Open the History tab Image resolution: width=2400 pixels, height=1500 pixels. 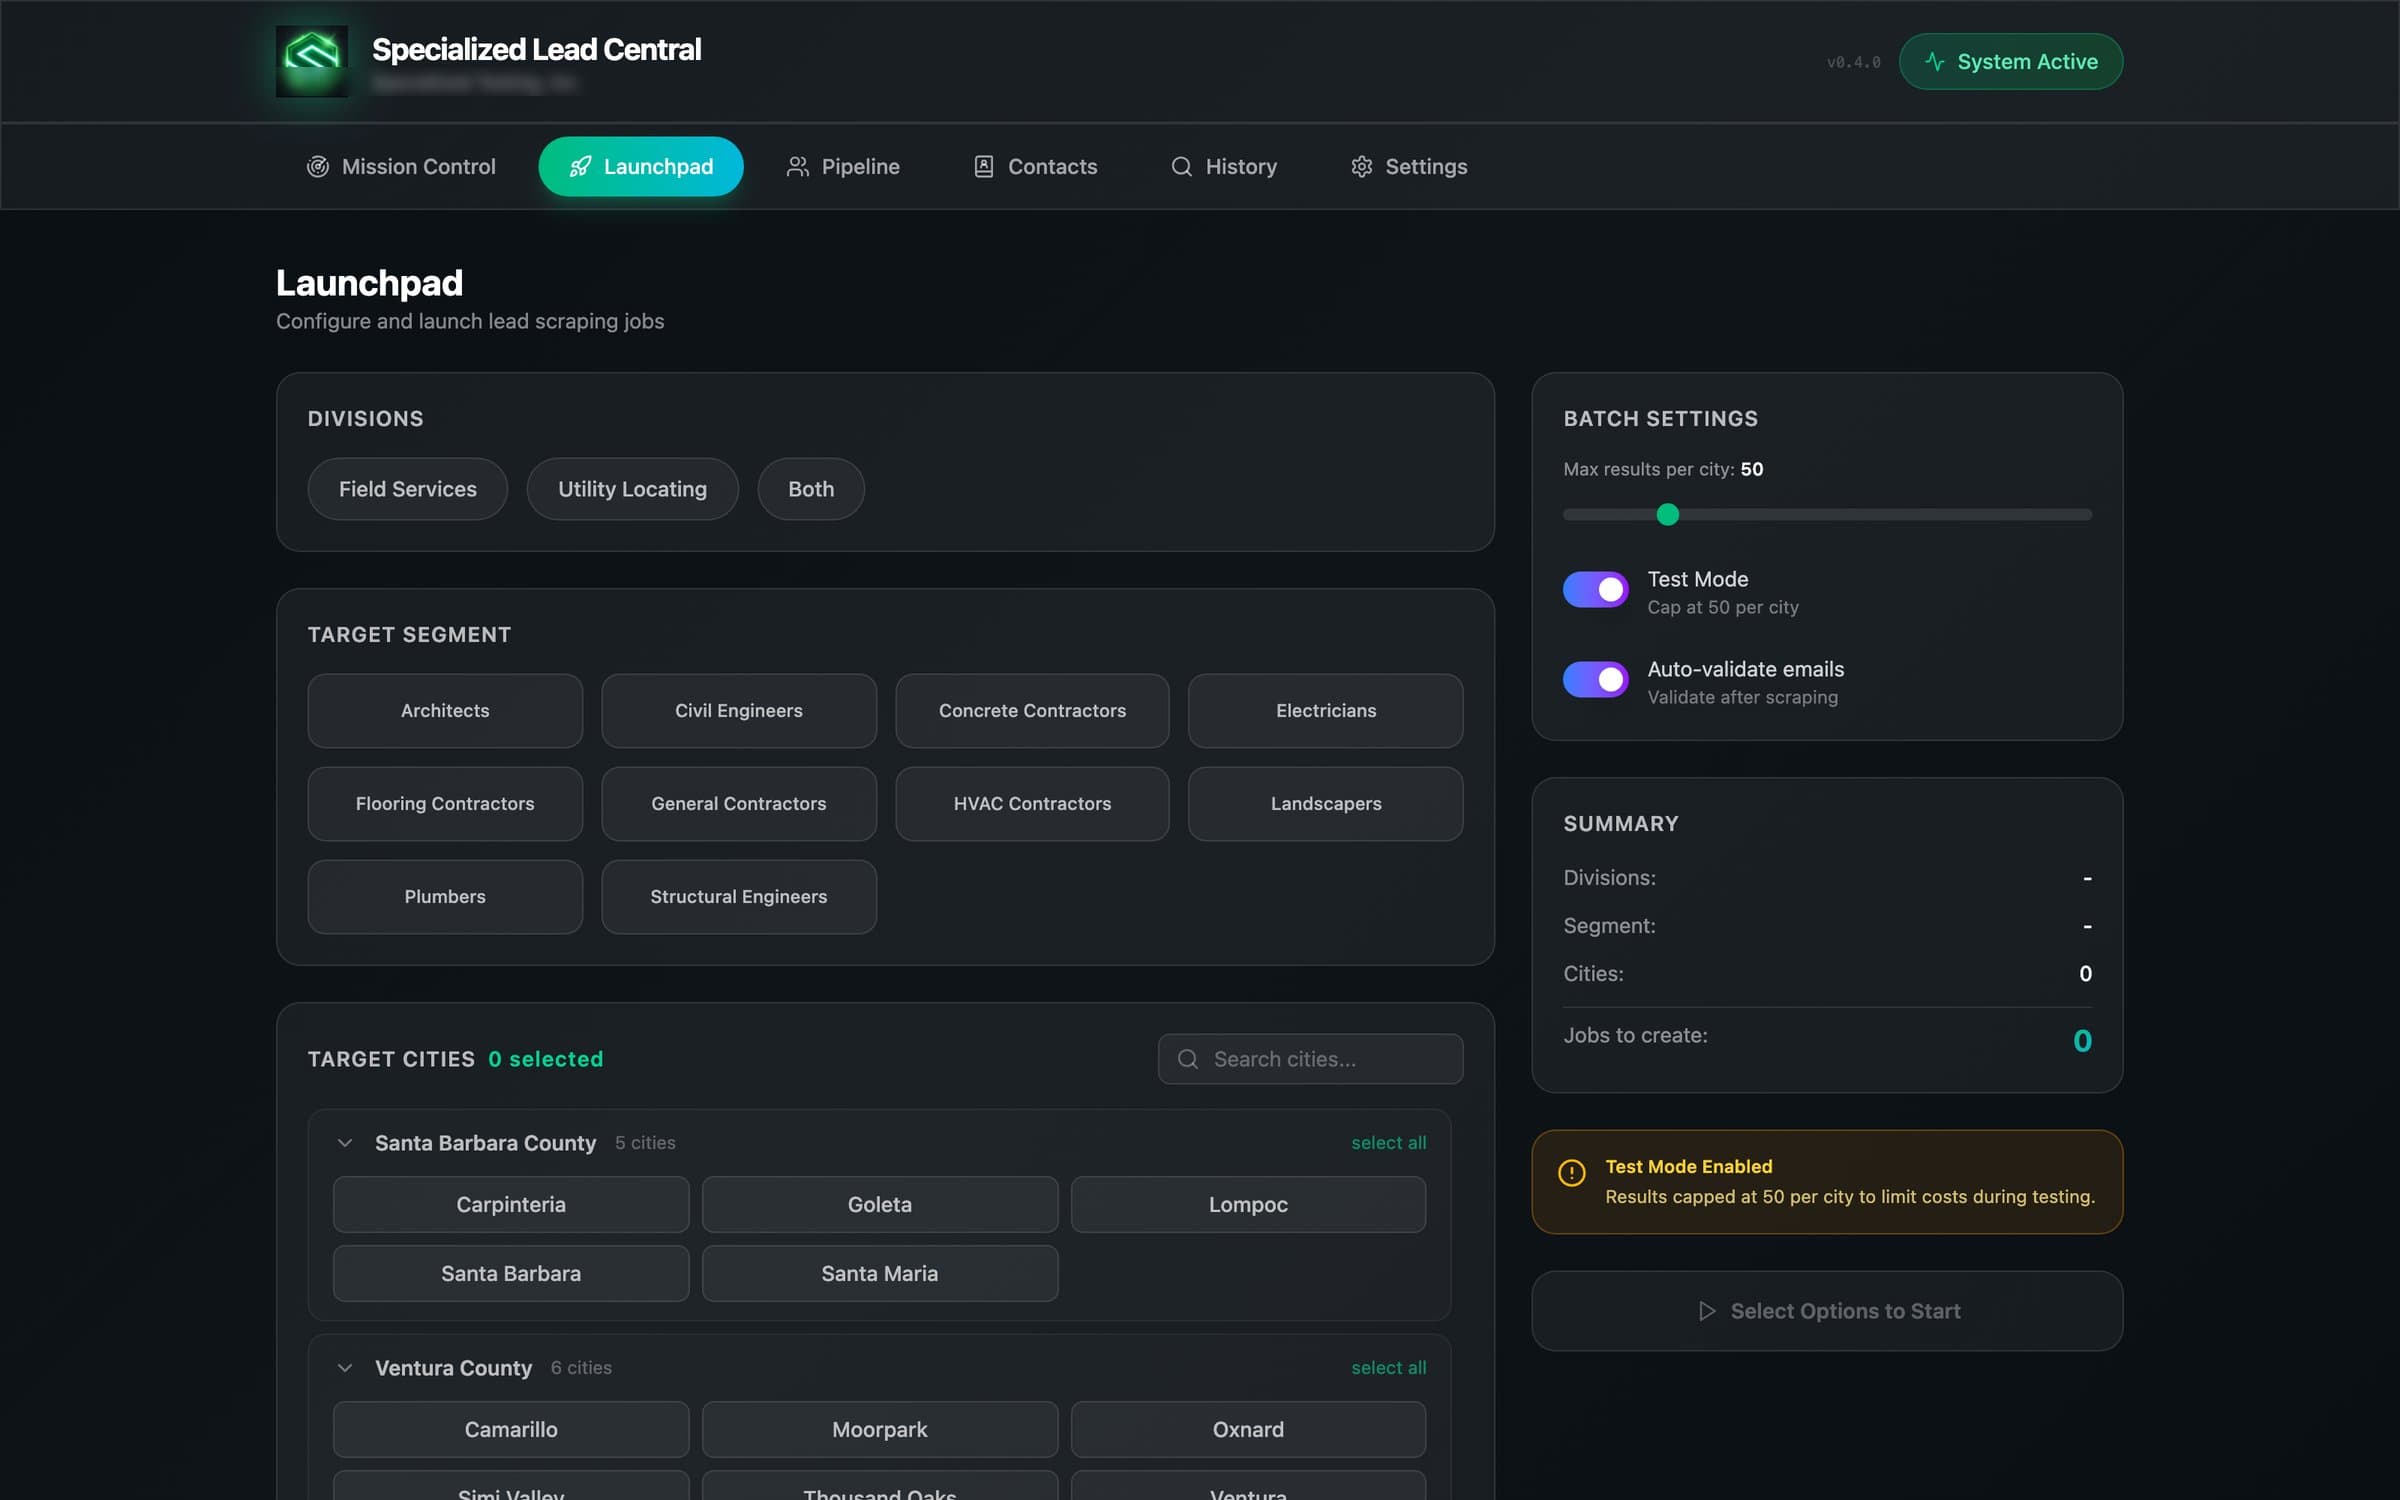coord(1224,166)
